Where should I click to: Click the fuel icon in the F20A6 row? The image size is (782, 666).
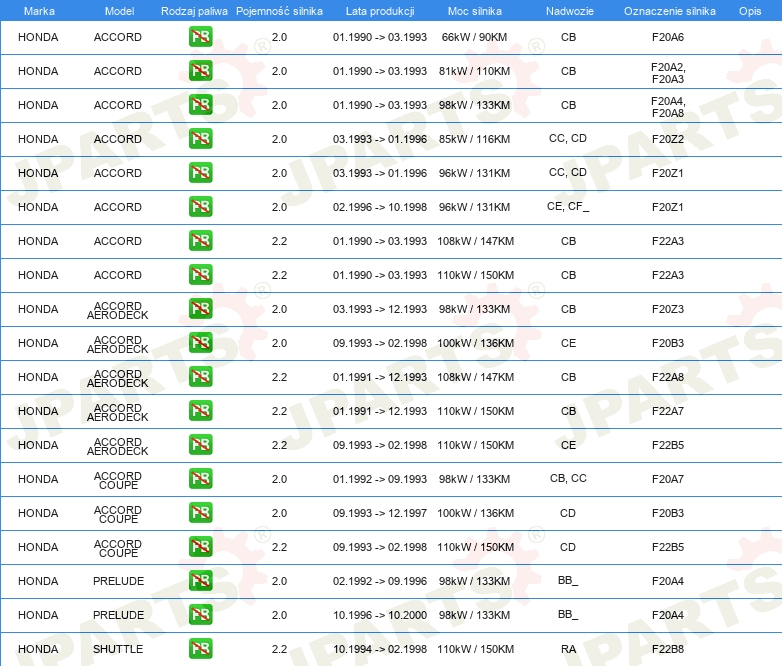(x=200, y=37)
